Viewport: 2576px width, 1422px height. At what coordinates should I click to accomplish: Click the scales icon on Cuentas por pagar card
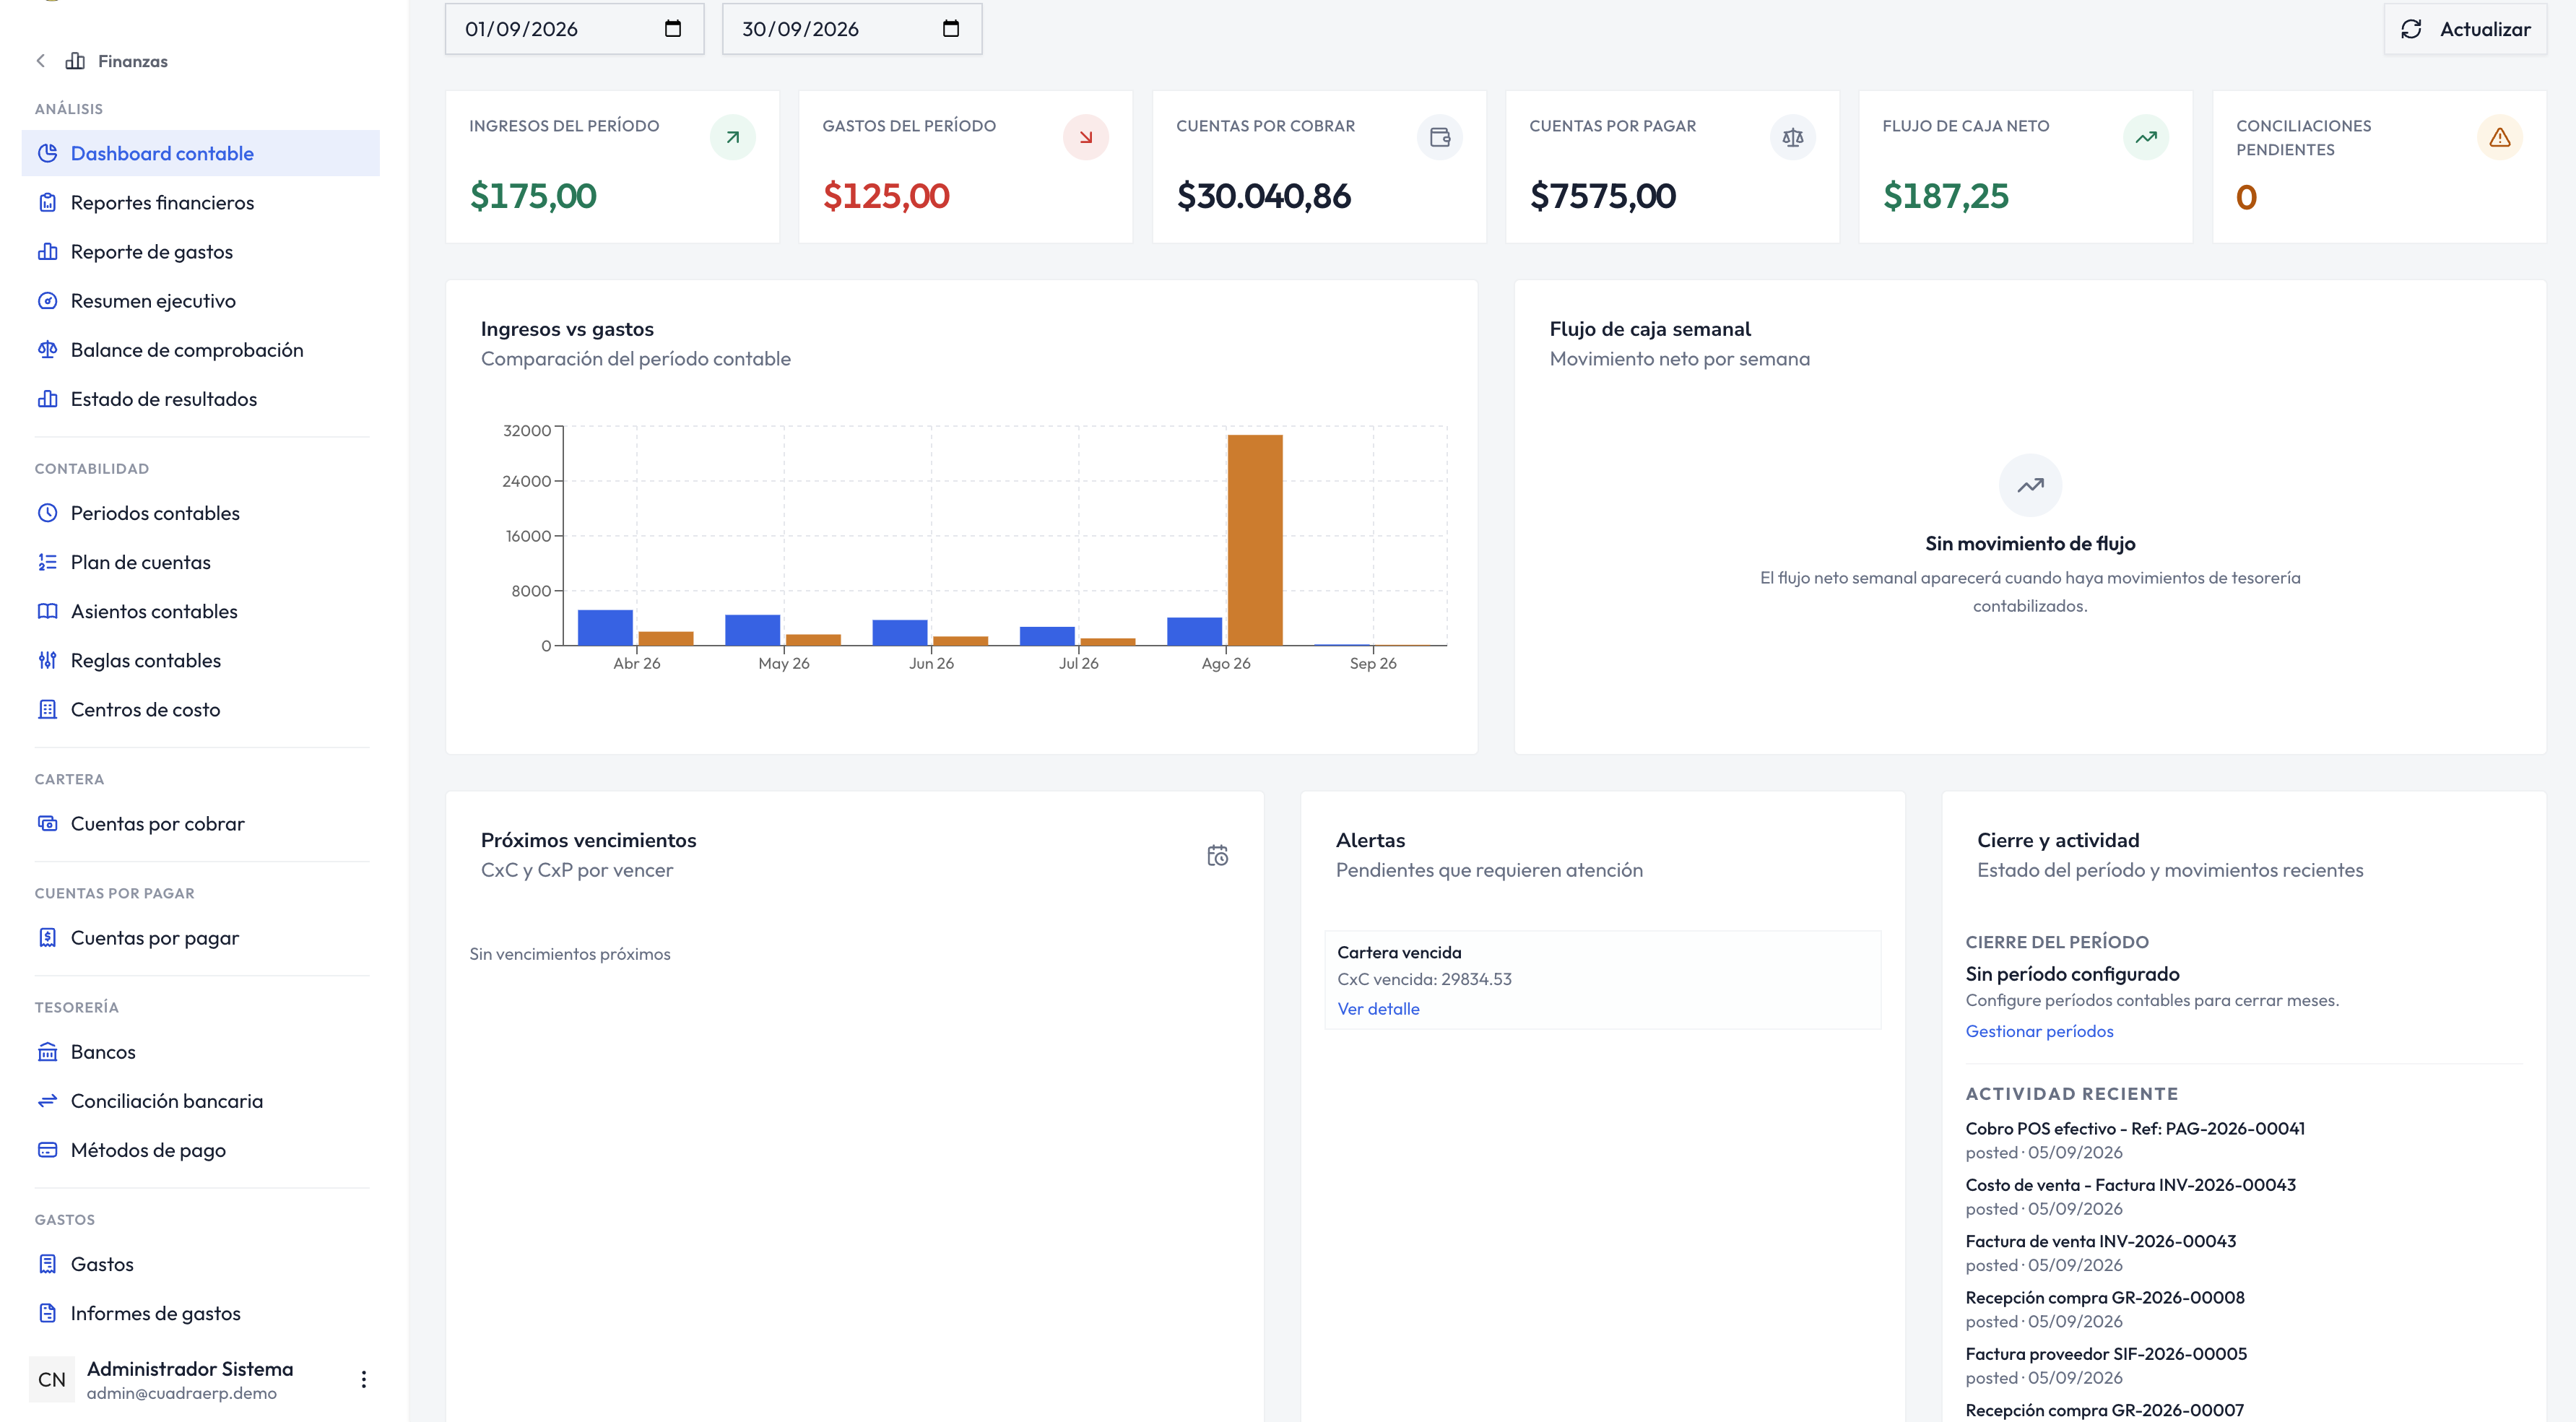click(1793, 137)
